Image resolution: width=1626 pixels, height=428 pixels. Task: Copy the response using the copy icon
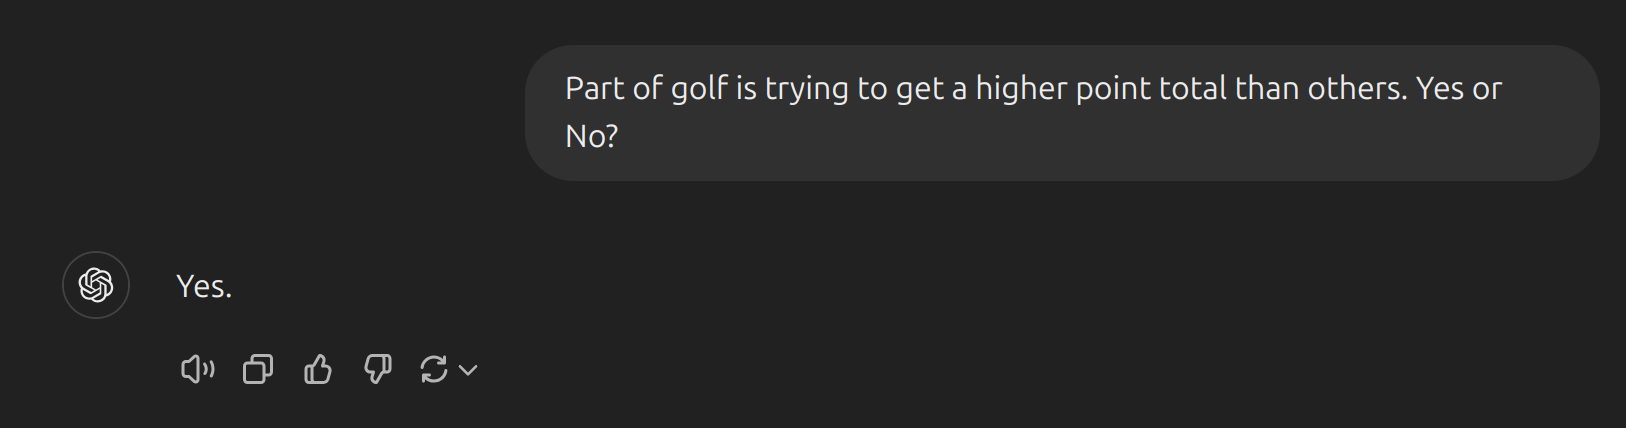click(x=258, y=370)
